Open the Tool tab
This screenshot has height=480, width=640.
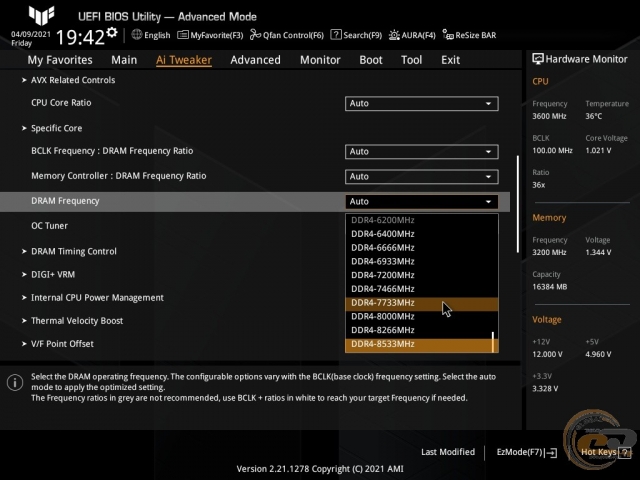tap(411, 60)
